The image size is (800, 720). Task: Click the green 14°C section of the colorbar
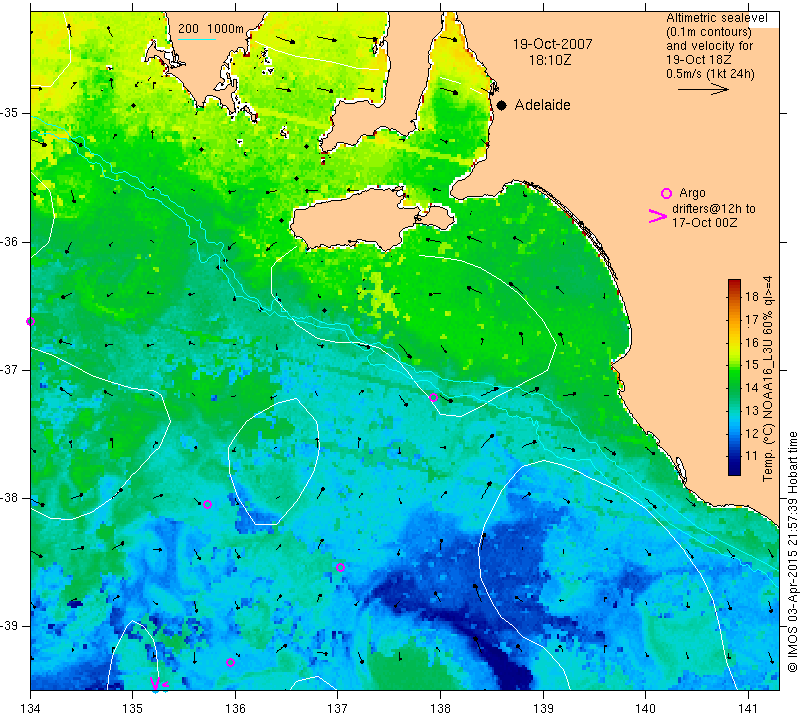pos(734,387)
